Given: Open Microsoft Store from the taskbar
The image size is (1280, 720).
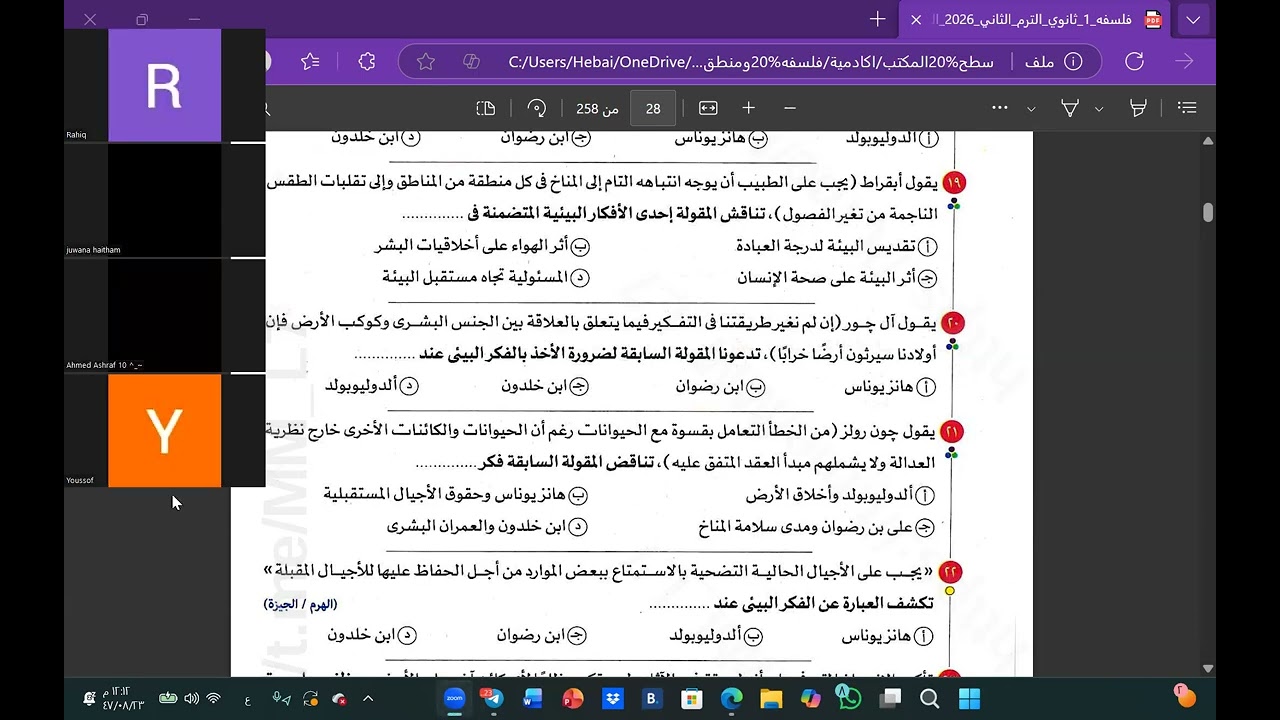Looking at the screenshot, I should point(691,698).
